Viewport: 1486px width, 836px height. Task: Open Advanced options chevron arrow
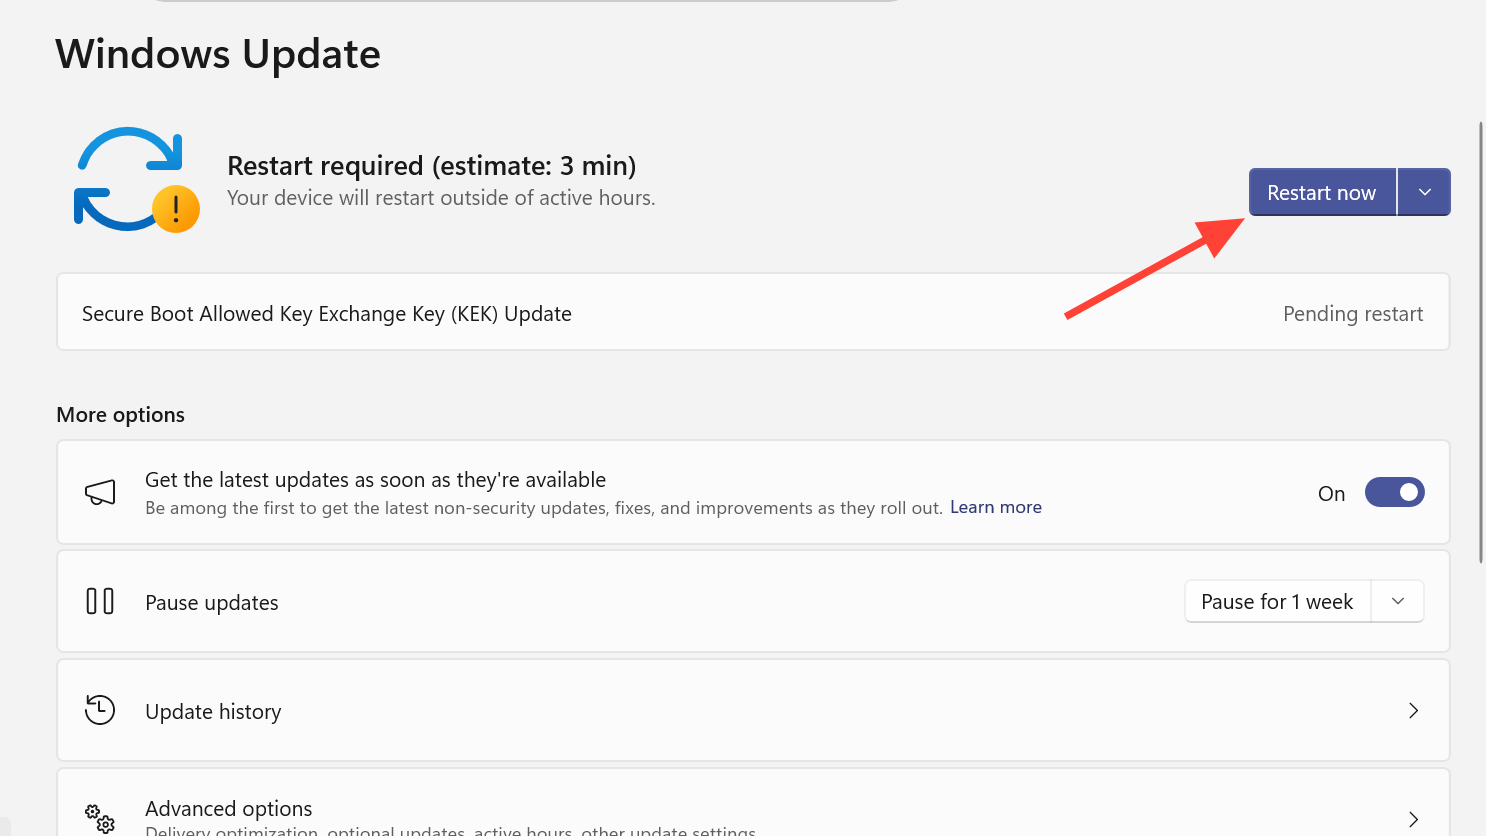(1413, 819)
